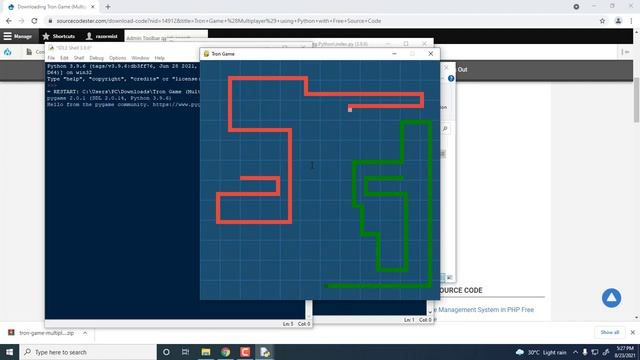Open the Windows Start menu

click(x=9, y=352)
